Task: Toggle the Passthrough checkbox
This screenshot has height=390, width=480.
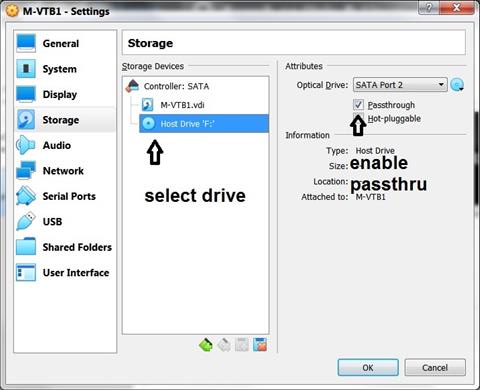Action: (358, 105)
